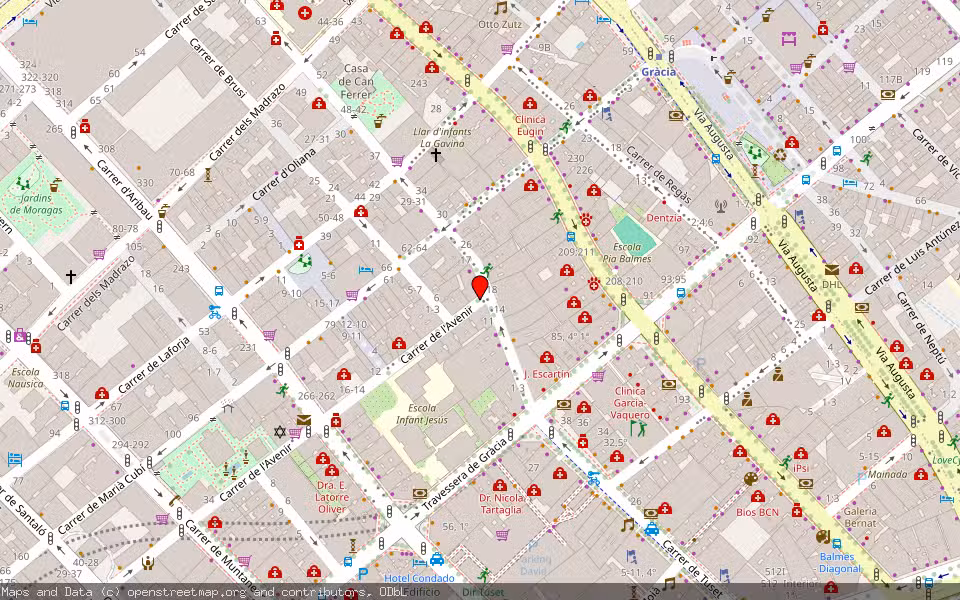Select the music note icon above Otto Zutz
960x600 pixels.
click(501, 8)
